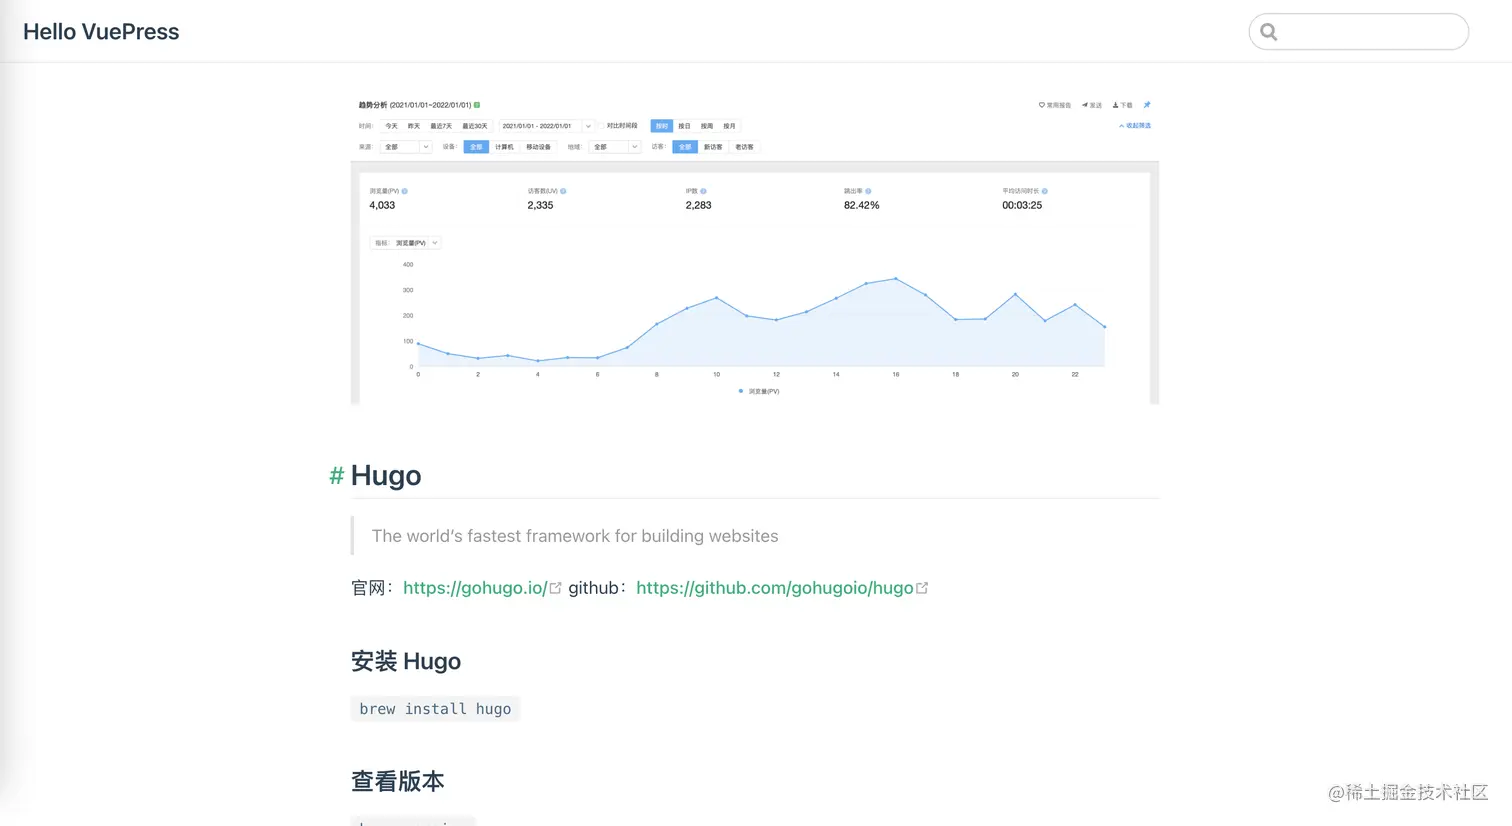Click info icon beside 访客数(UV) label
The image size is (1512, 826).
(563, 191)
